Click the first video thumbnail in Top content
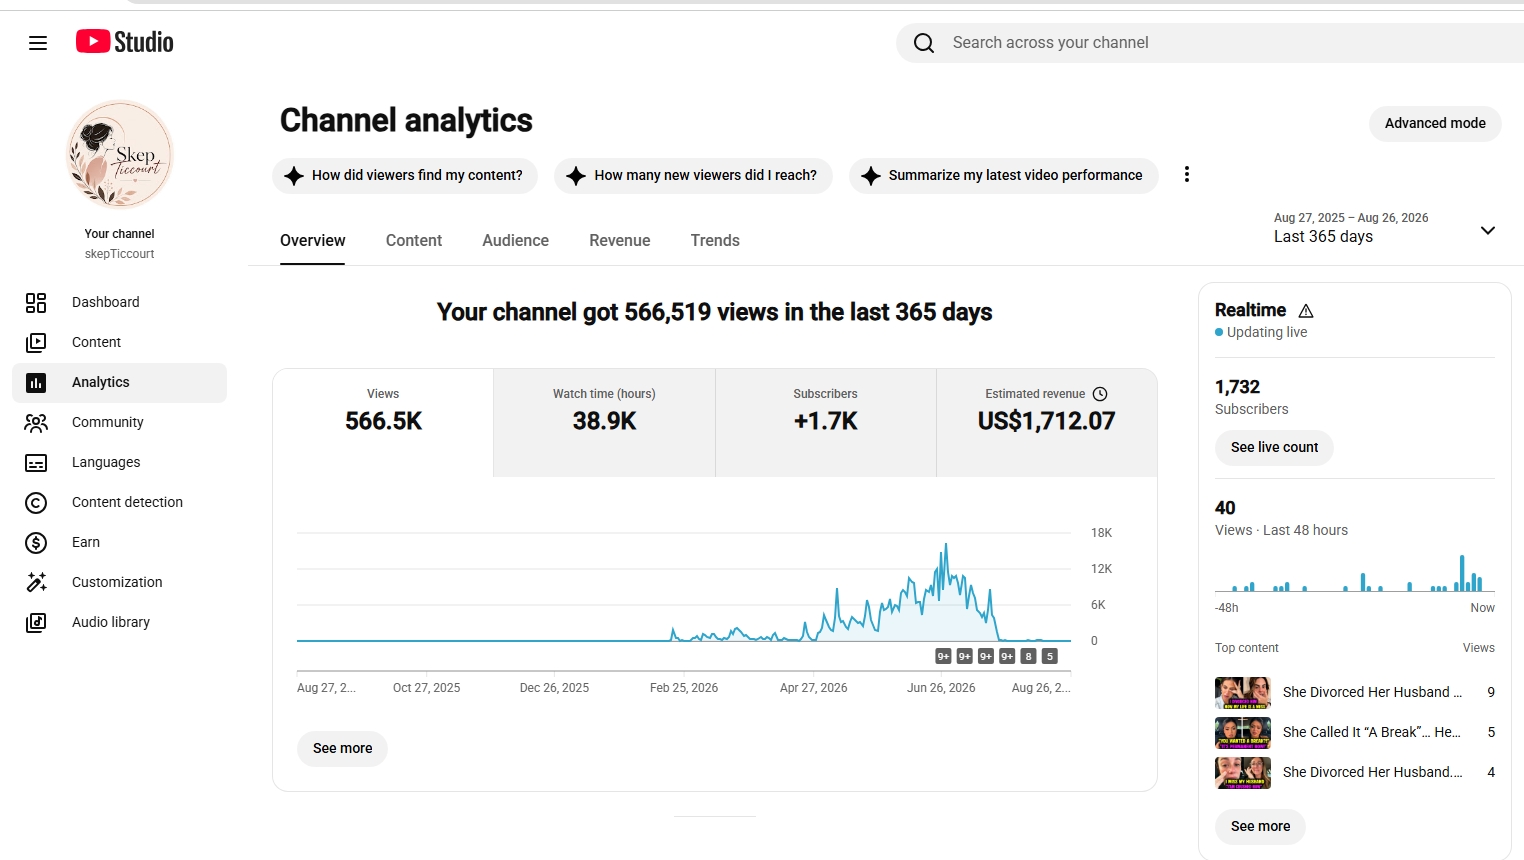 1243,692
